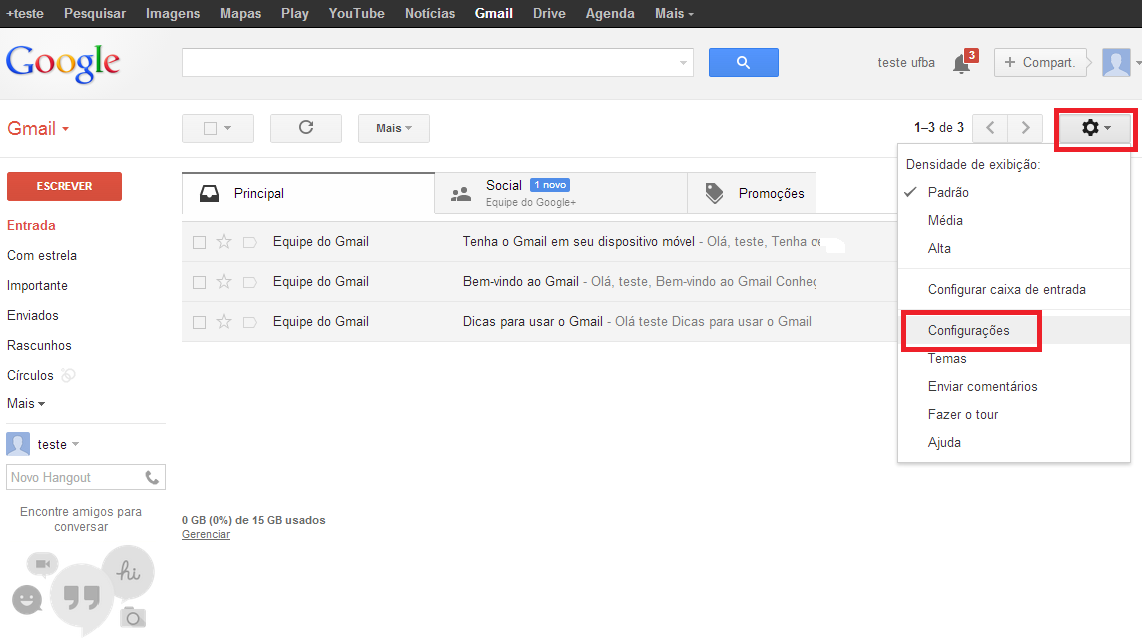Image resolution: width=1142 pixels, height=639 pixels.
Task: Click the people icon on the Social tab
Action: coord(461,194)
